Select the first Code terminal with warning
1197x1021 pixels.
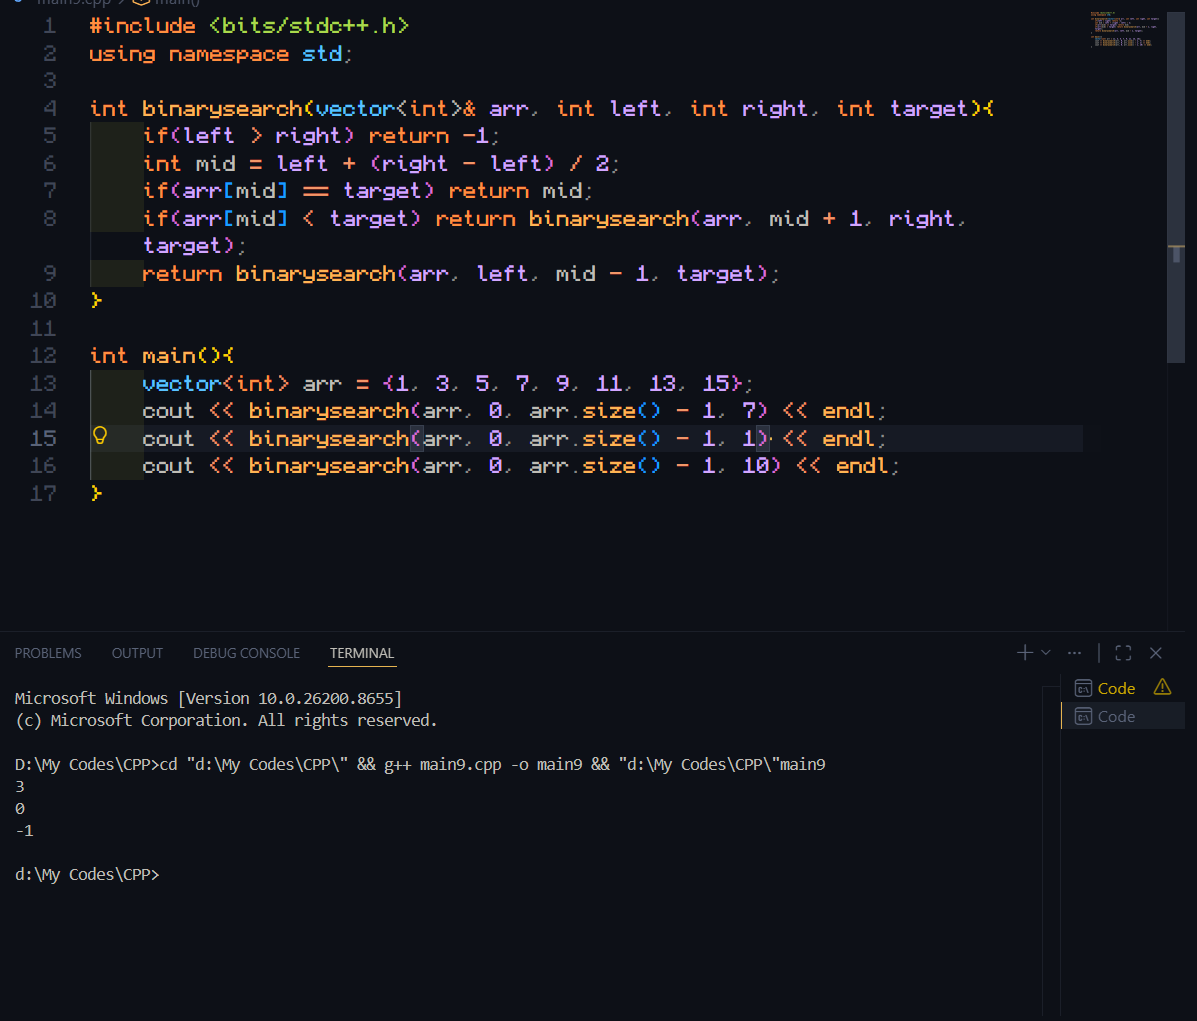click(1122, 688)
